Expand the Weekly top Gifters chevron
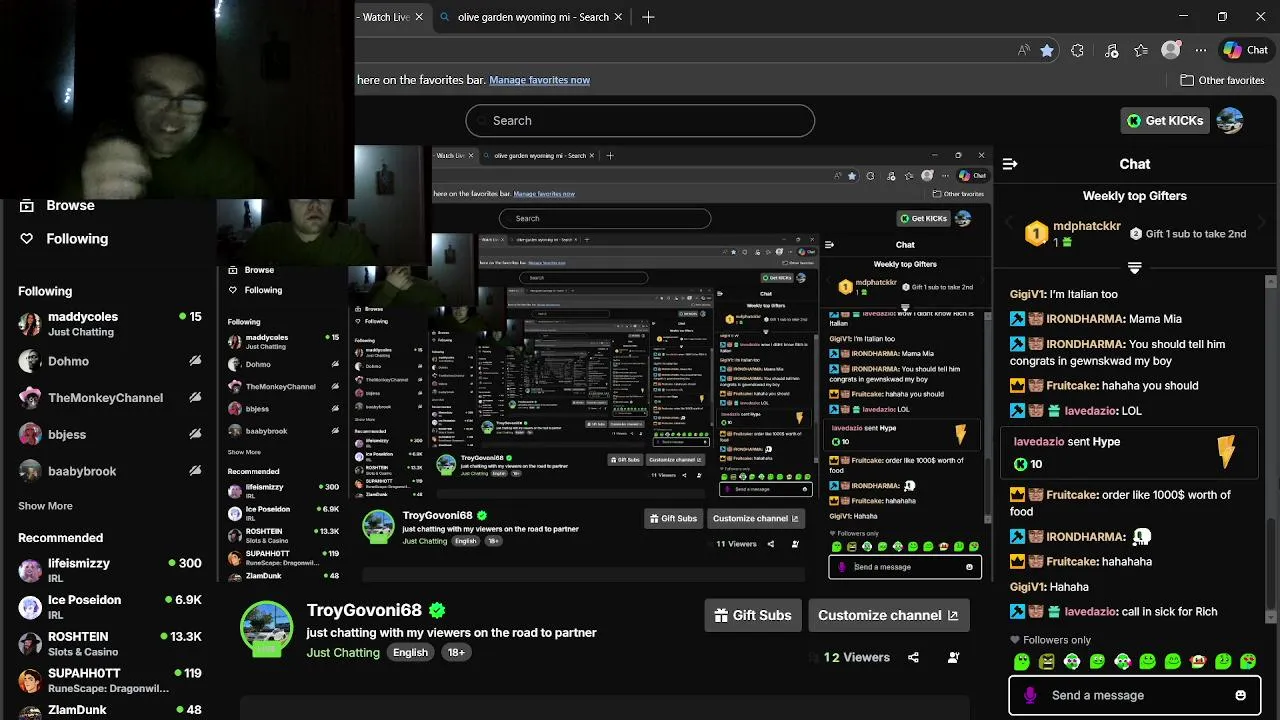Viewport: 1280px width, 720px height. point(1134,268)
